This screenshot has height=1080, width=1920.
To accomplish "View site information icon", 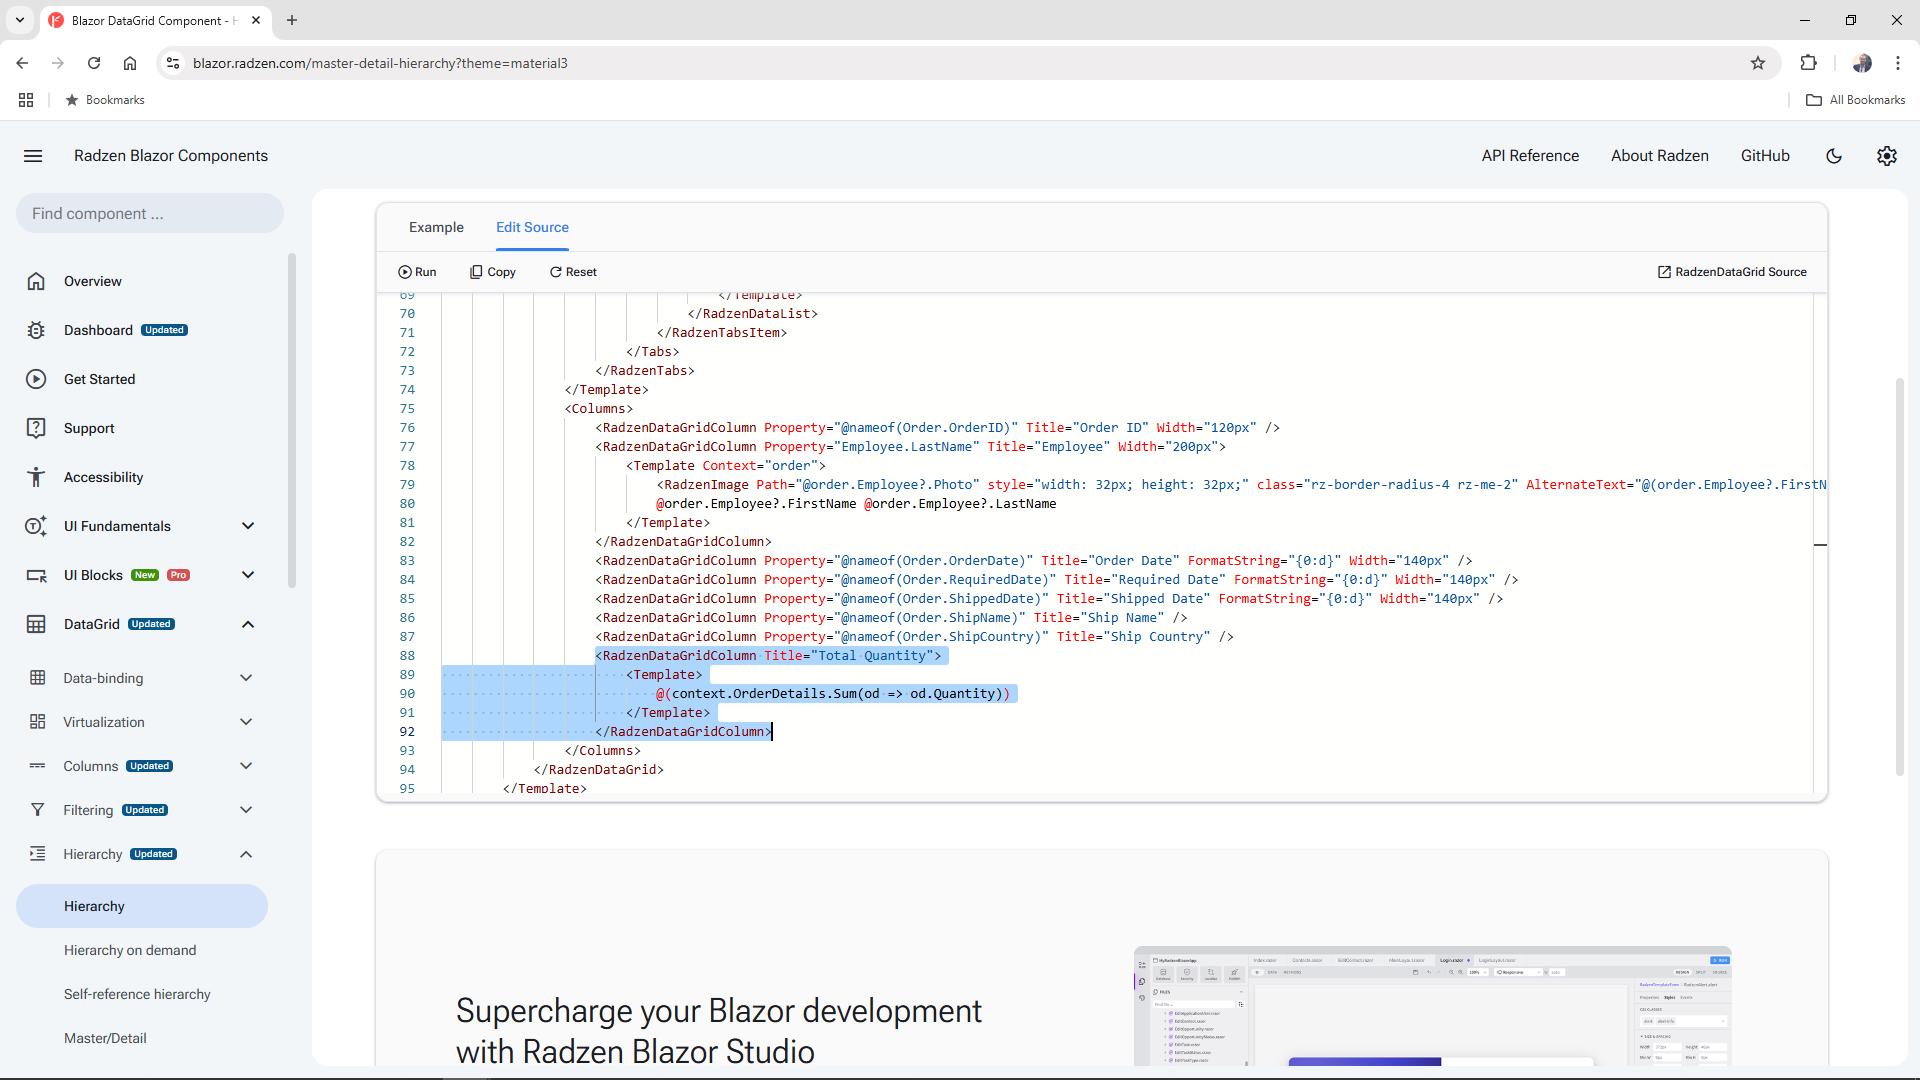I will pos(173,63).
